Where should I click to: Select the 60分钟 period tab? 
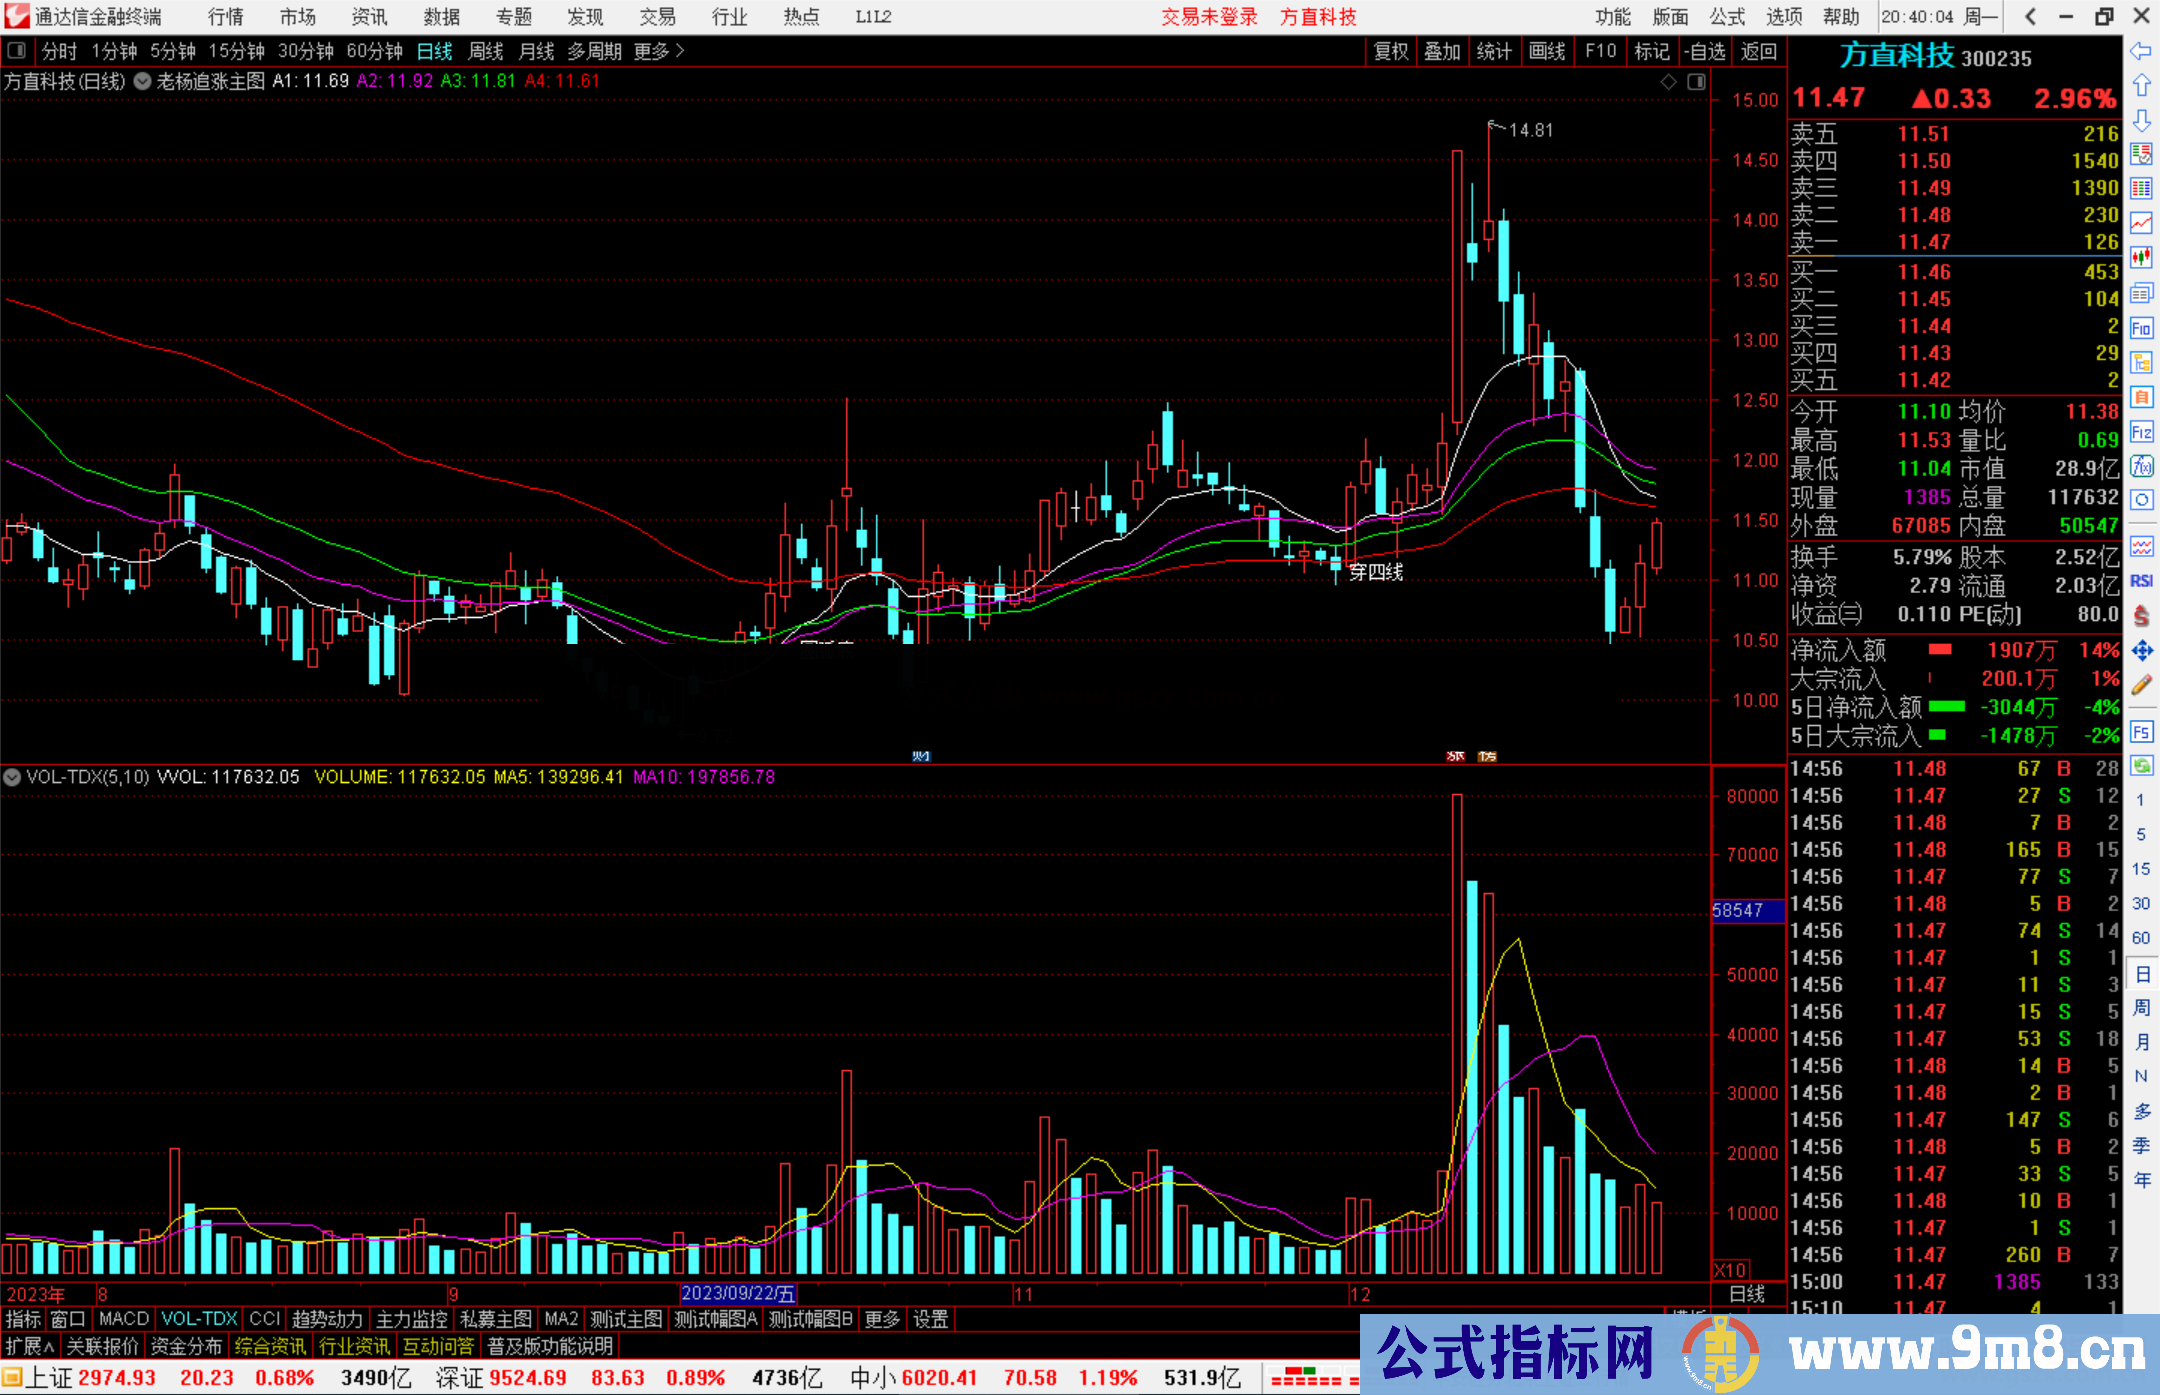tap(374, 51)
